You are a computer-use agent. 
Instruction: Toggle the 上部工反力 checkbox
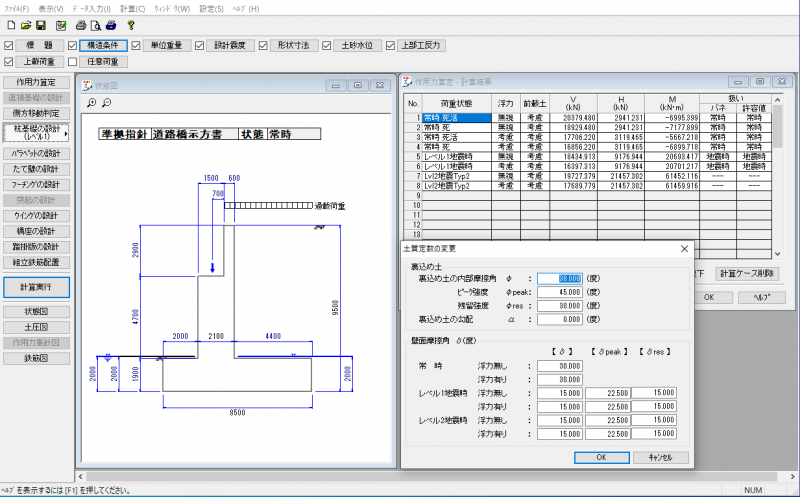click(390, 45)
